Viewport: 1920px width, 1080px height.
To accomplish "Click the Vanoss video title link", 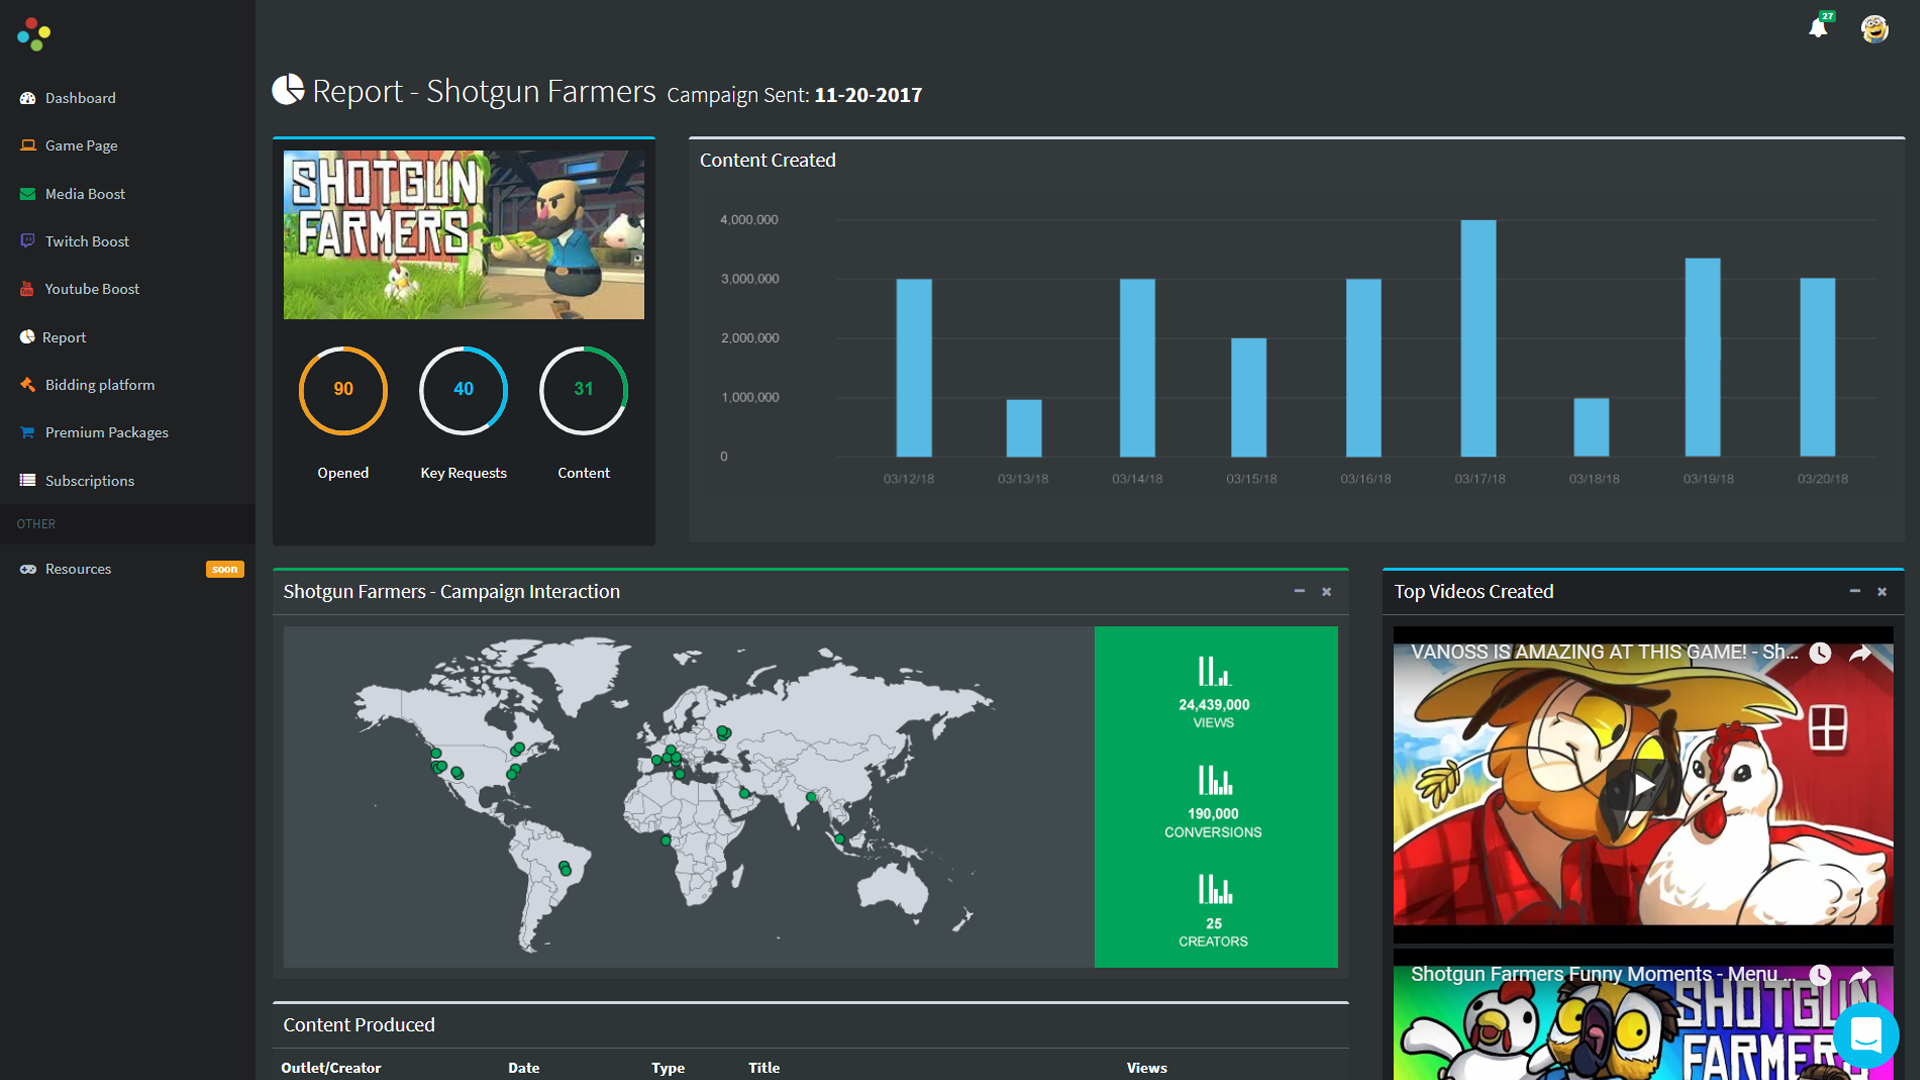I will 1600,652.
